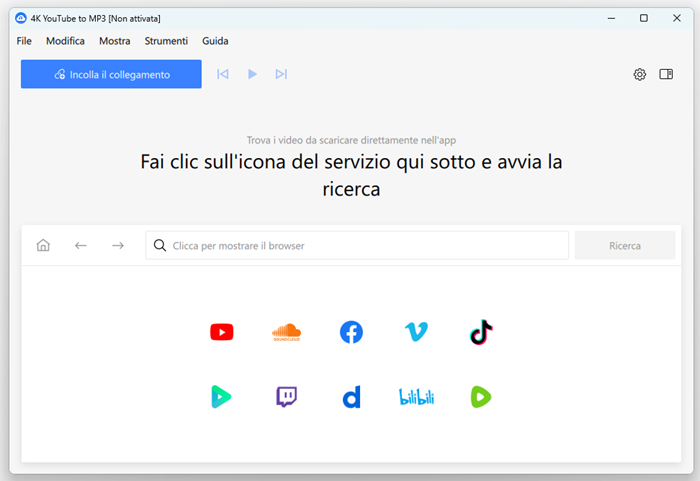Open the Guida menu
This screenshot has height=481, width=700.
pyautogui.click(x=215, y=41)
